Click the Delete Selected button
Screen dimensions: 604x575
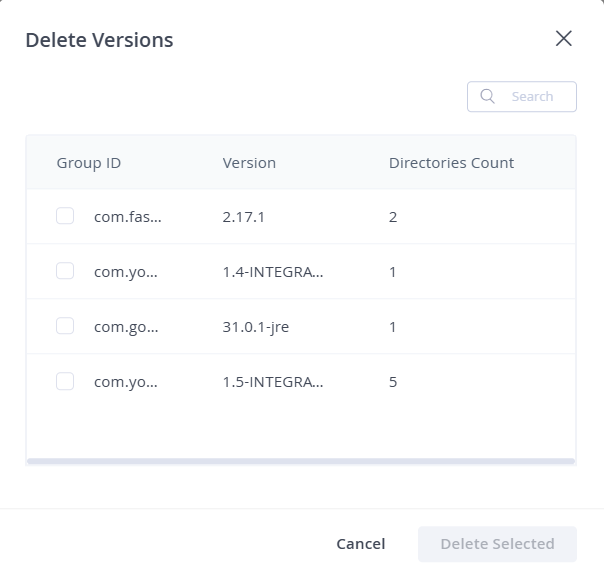point(497,544)
